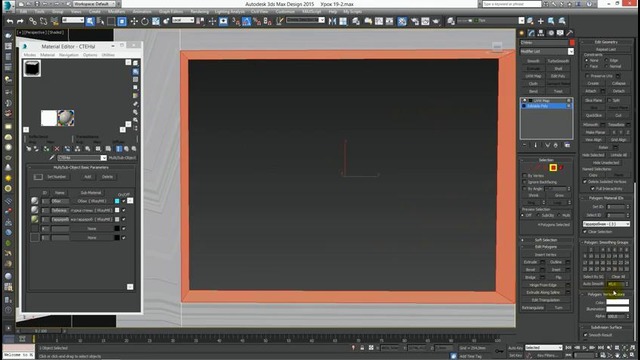Open the Utilities hammer panel tab
The width and height of the screenshot is (640, 360).
(570, 33)
